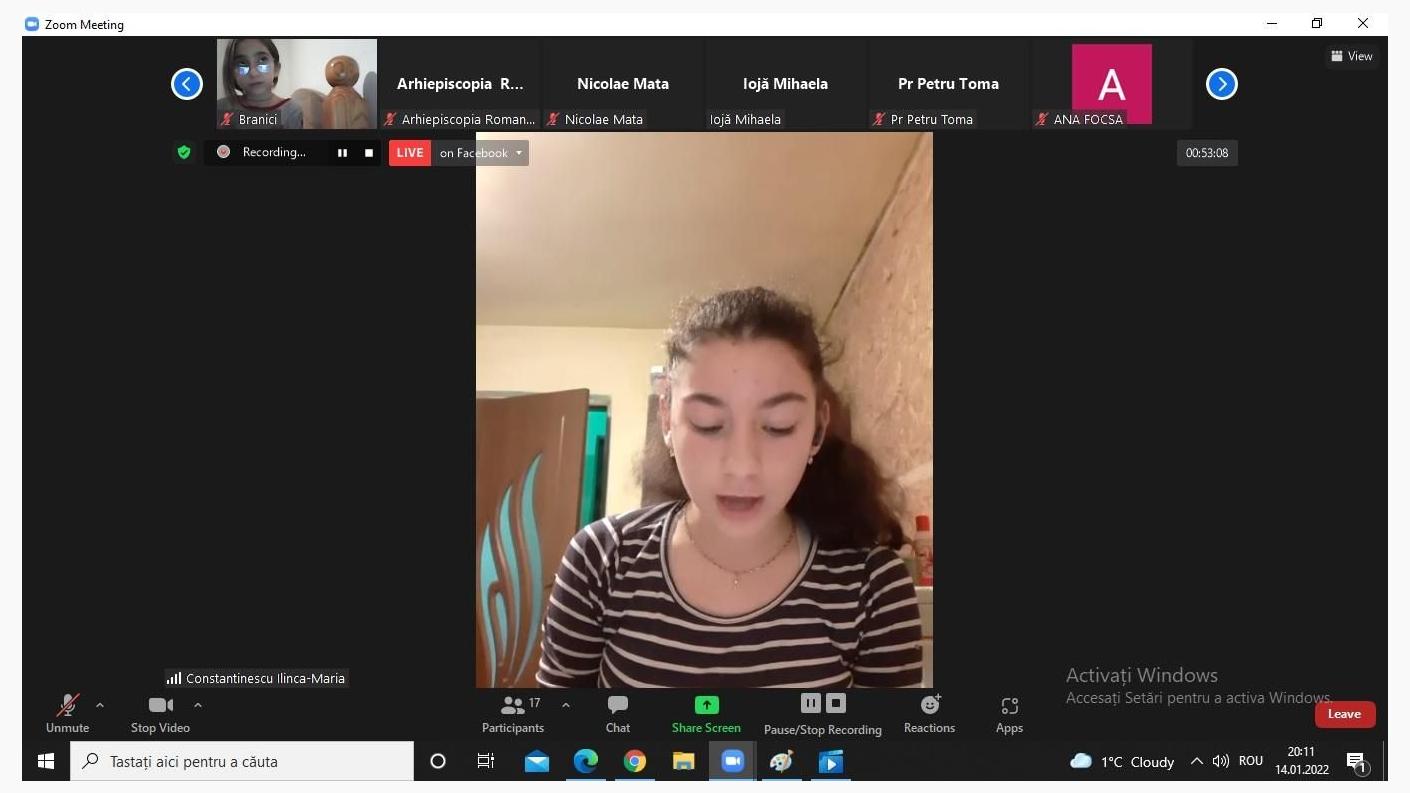Open the View layout menu
1410x793 pixels.
[1351, 56]
